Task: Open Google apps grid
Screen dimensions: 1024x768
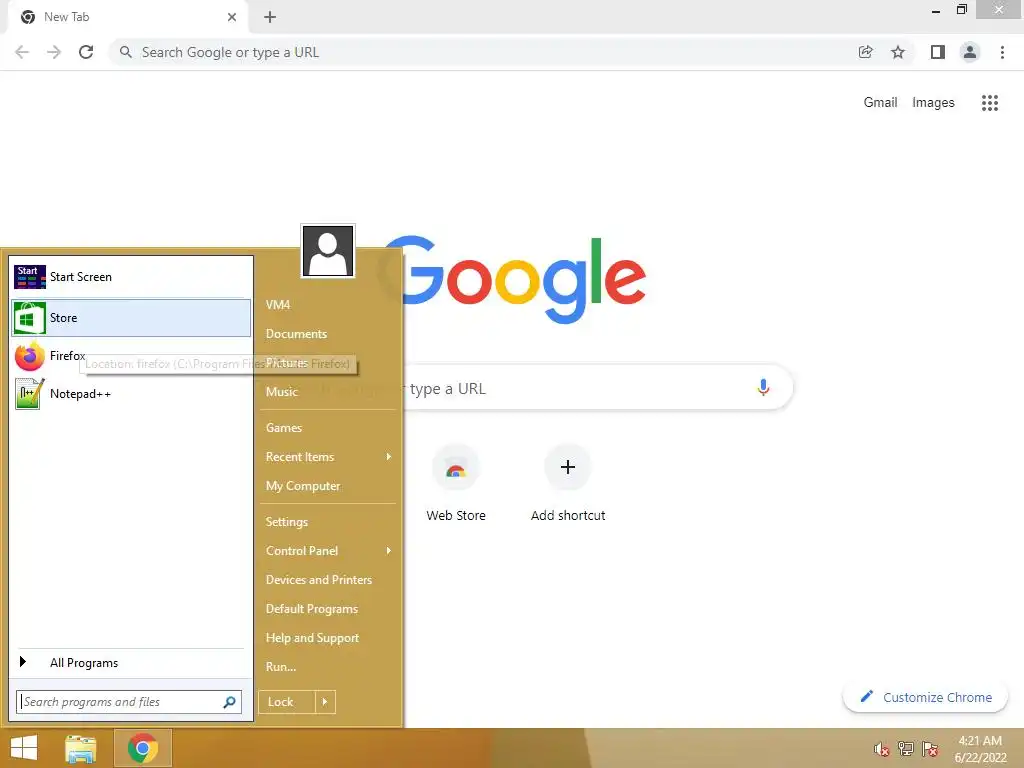Action: tap(990, 103)
